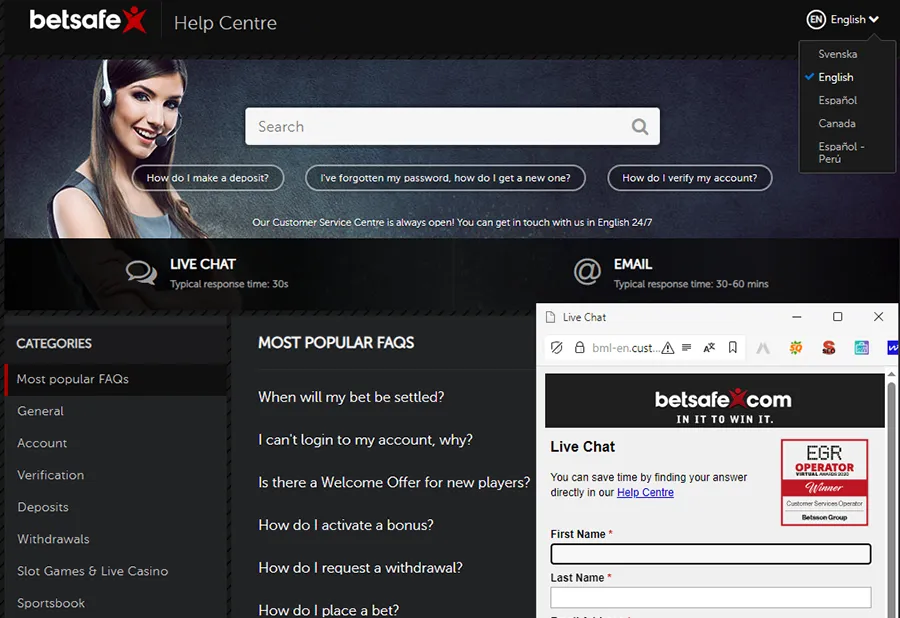This screenshot has height=618, width=900.
Task: Open 'How do I place a bet?' FAQ
Action: click(x=328, y=610)
